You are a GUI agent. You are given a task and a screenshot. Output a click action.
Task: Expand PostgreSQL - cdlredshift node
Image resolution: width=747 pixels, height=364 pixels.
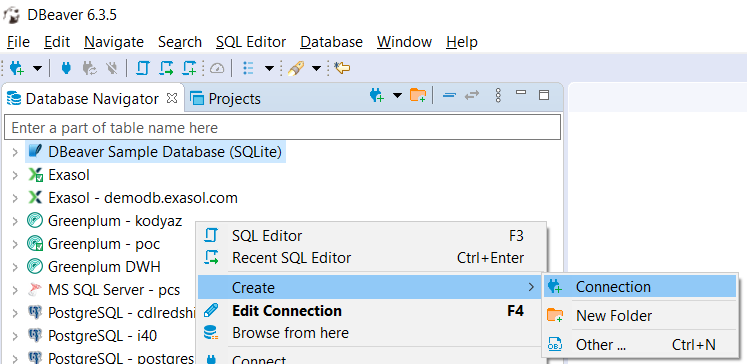(x=15, y=313)
